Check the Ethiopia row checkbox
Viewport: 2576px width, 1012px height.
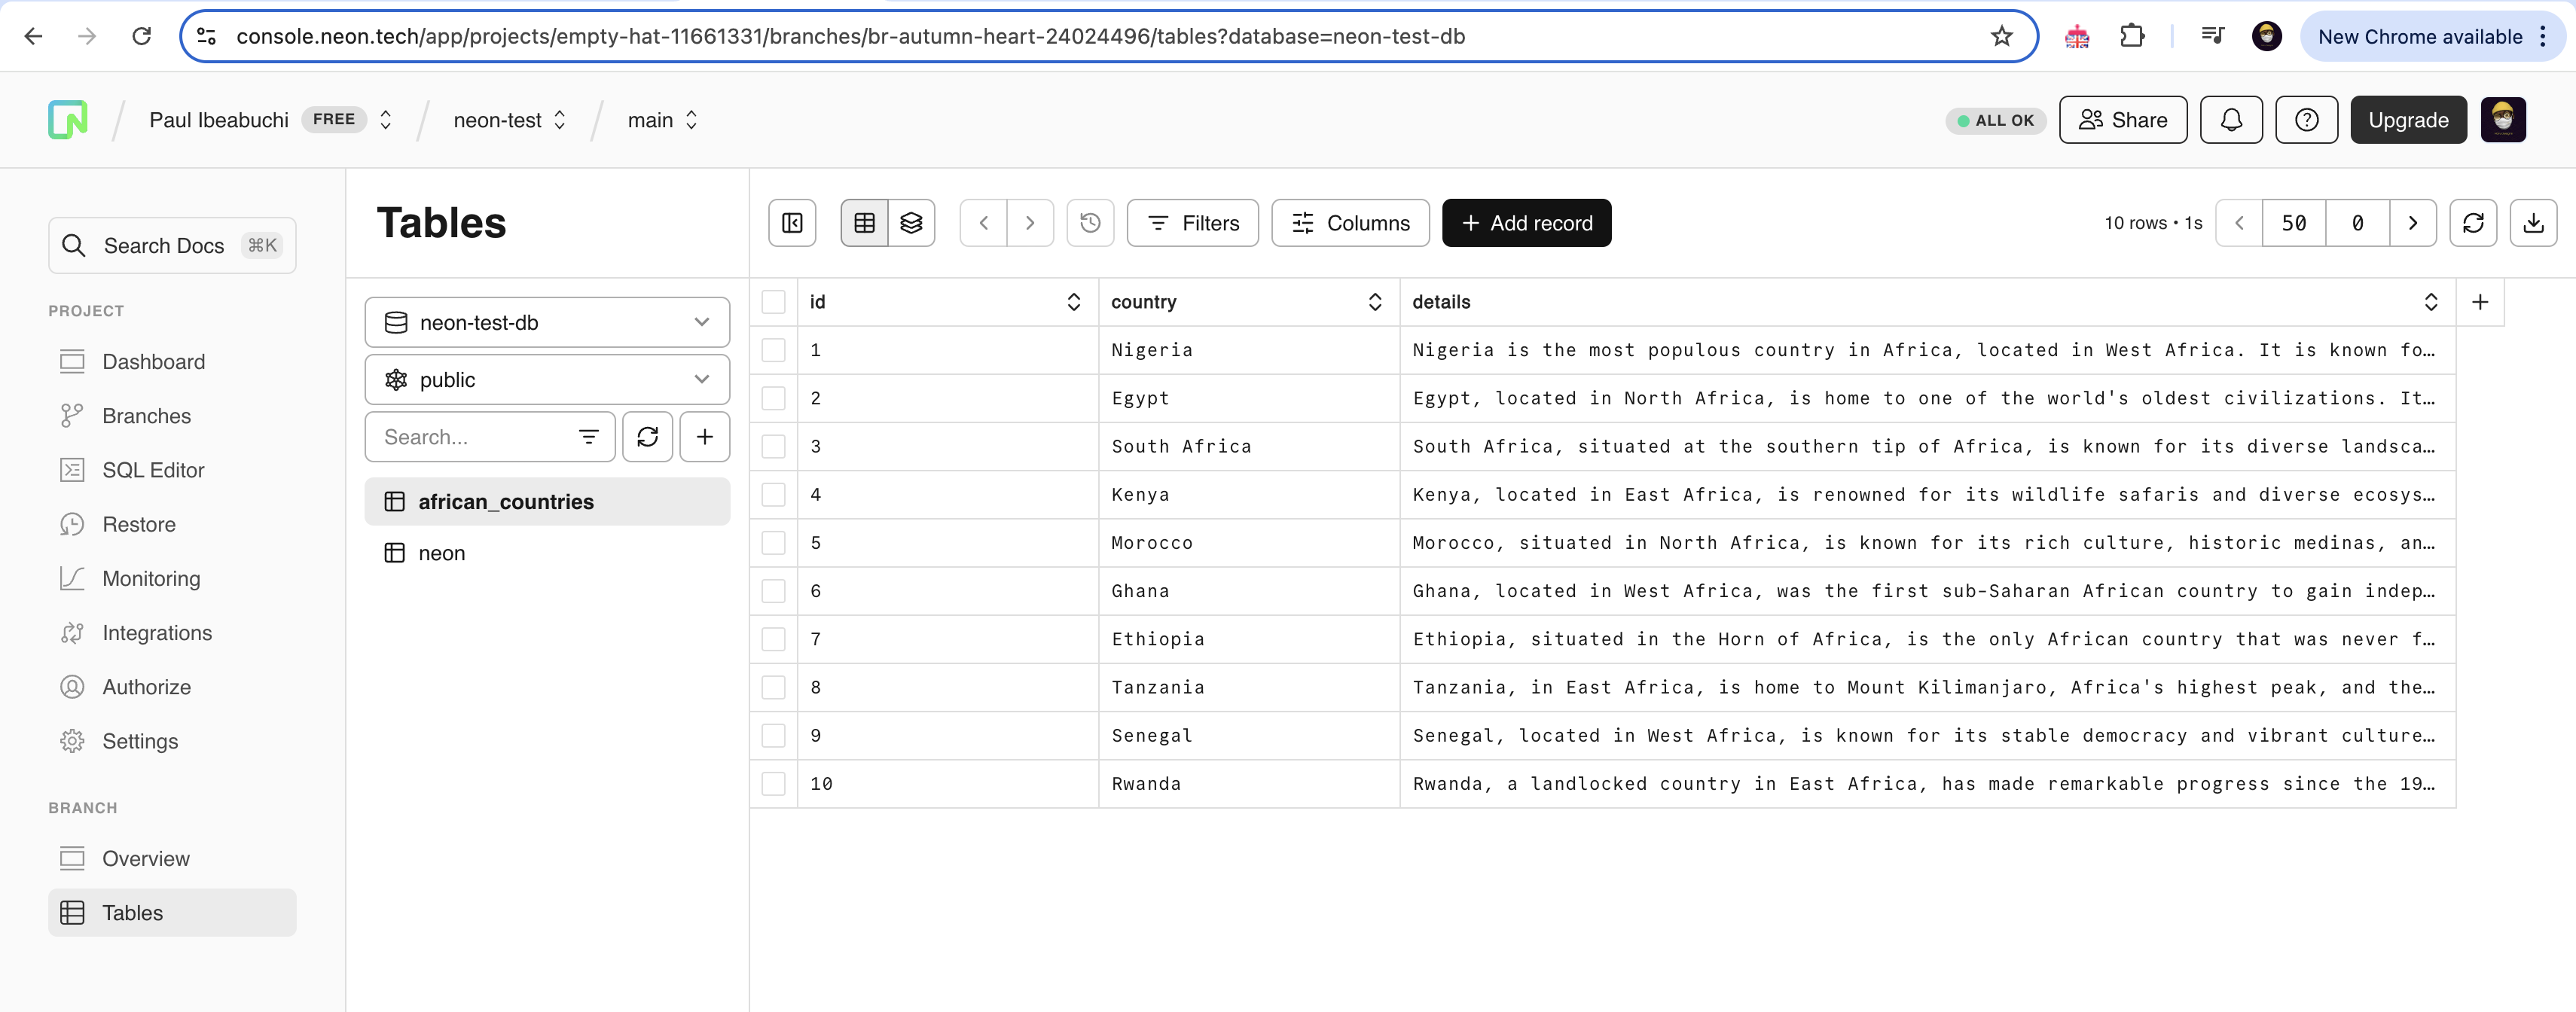(774, 639)
